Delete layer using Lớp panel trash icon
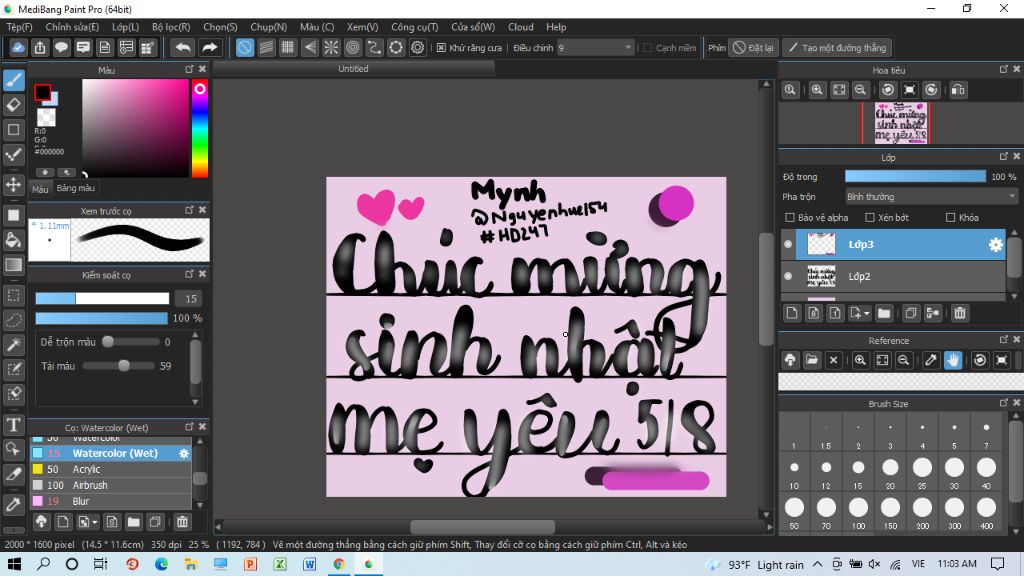Screen dimensions: 1024x576 click(959, 313)
